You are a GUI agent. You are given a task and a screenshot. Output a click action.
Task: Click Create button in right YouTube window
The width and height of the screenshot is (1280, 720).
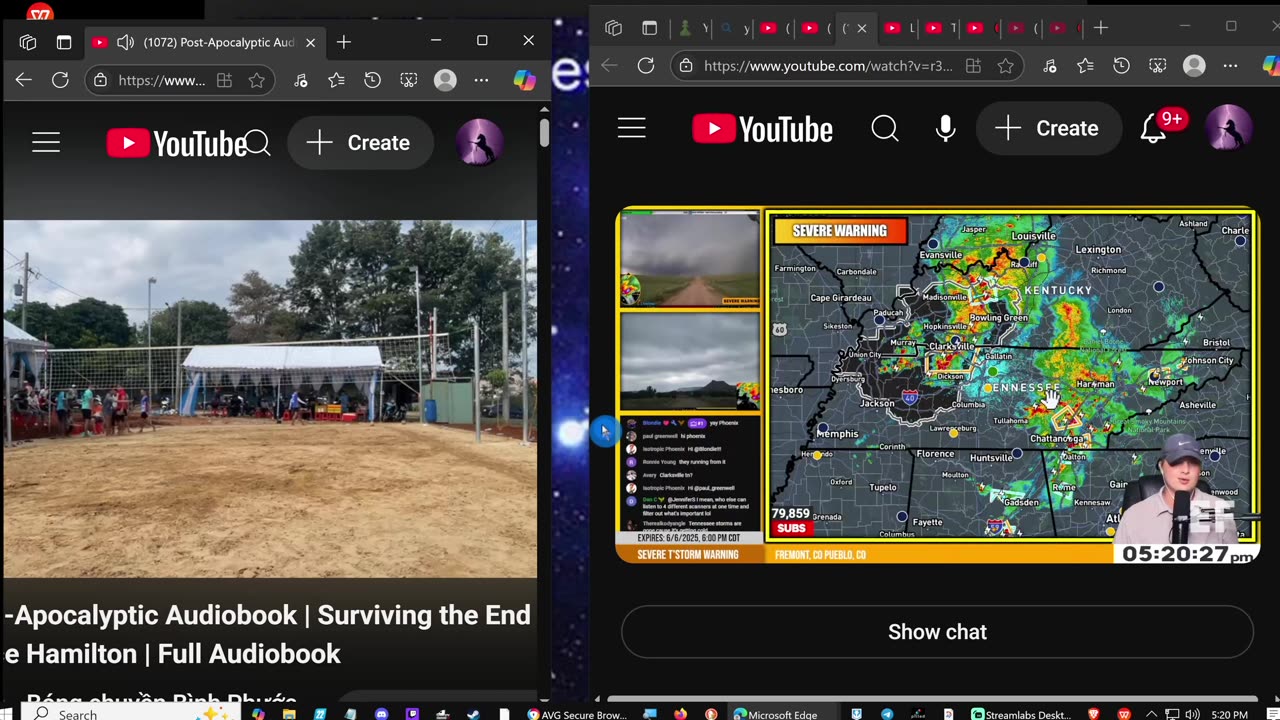coord(1049,128)
